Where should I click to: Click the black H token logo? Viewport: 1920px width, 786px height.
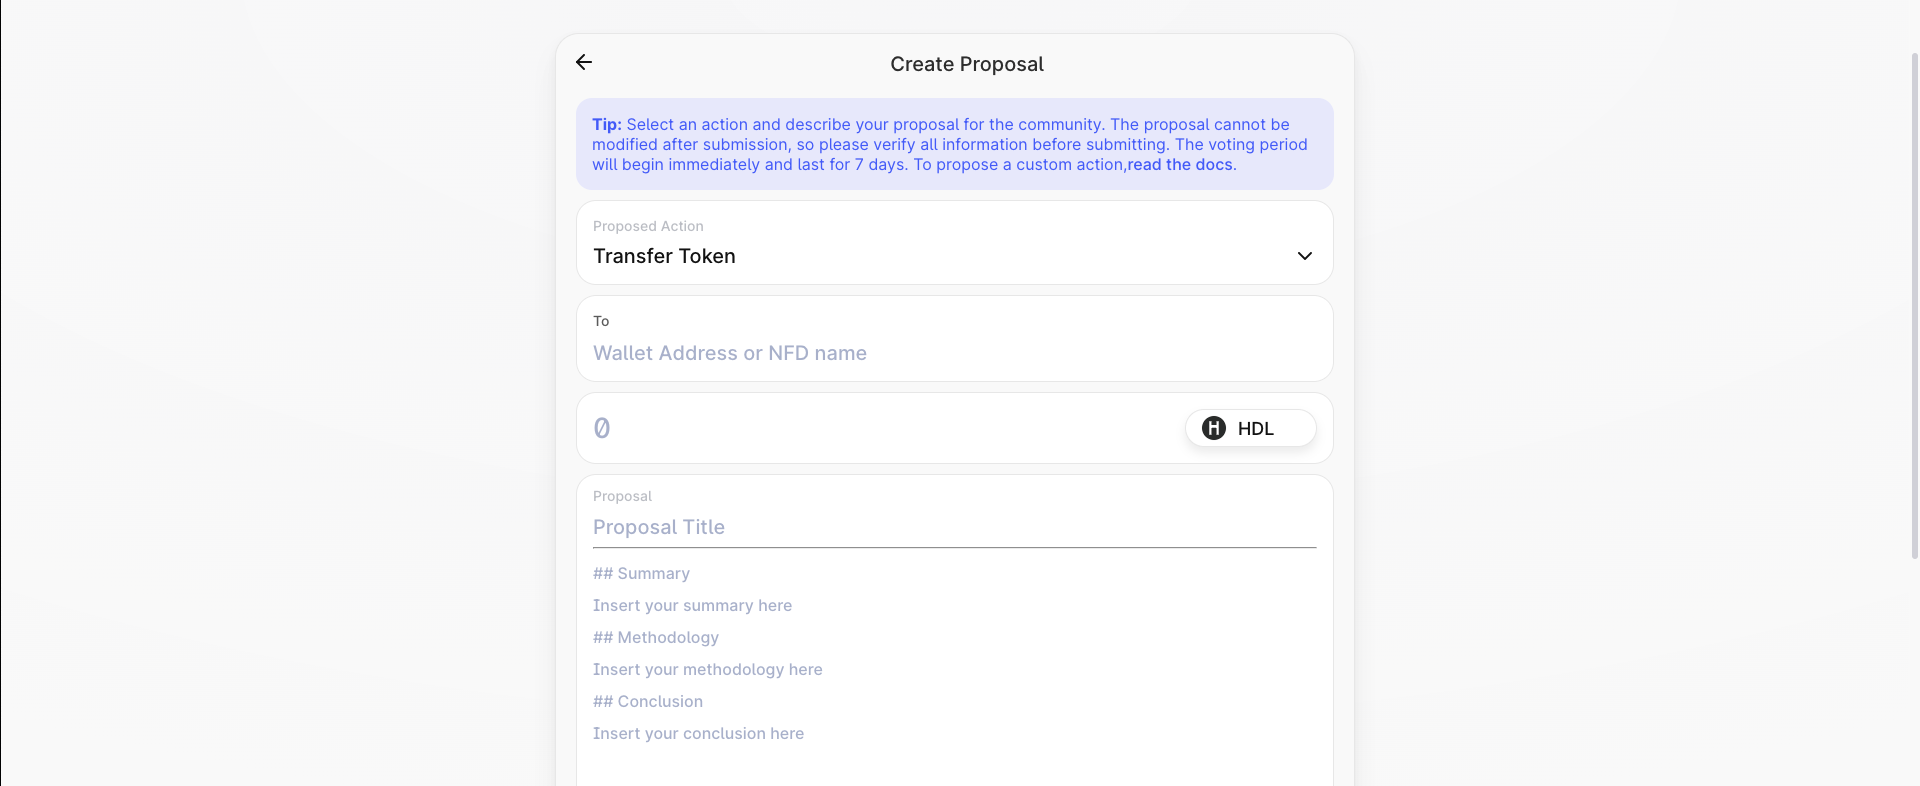pyautogui.click(x=1213, y=428)
